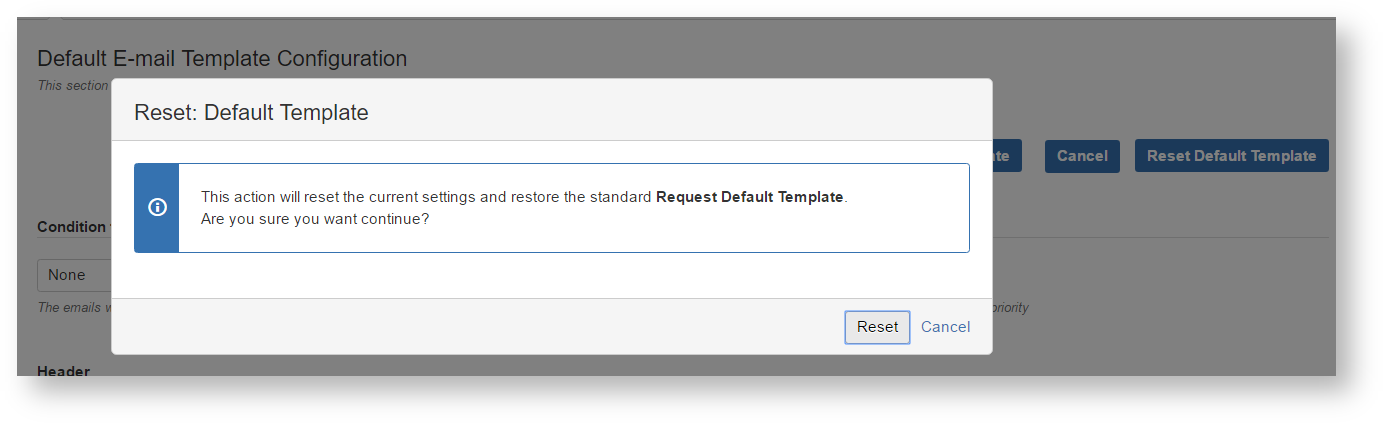1384x424 pixels.
Task: Click the 'This action will reset' sentence
Action: click(427, 197)
